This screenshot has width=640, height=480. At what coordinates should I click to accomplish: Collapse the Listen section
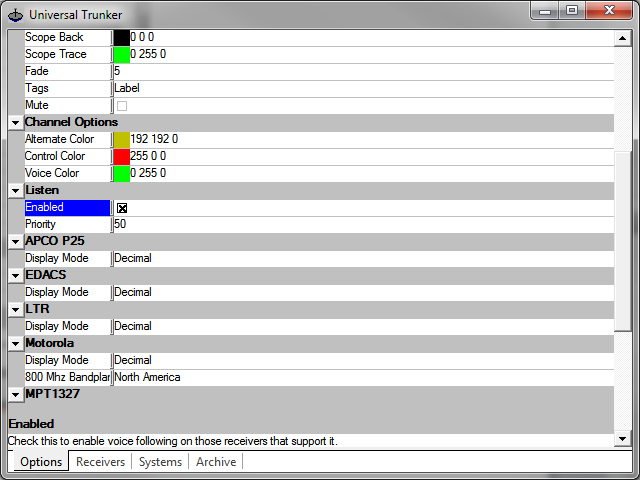pyautogui.click(x=15, y=191)
